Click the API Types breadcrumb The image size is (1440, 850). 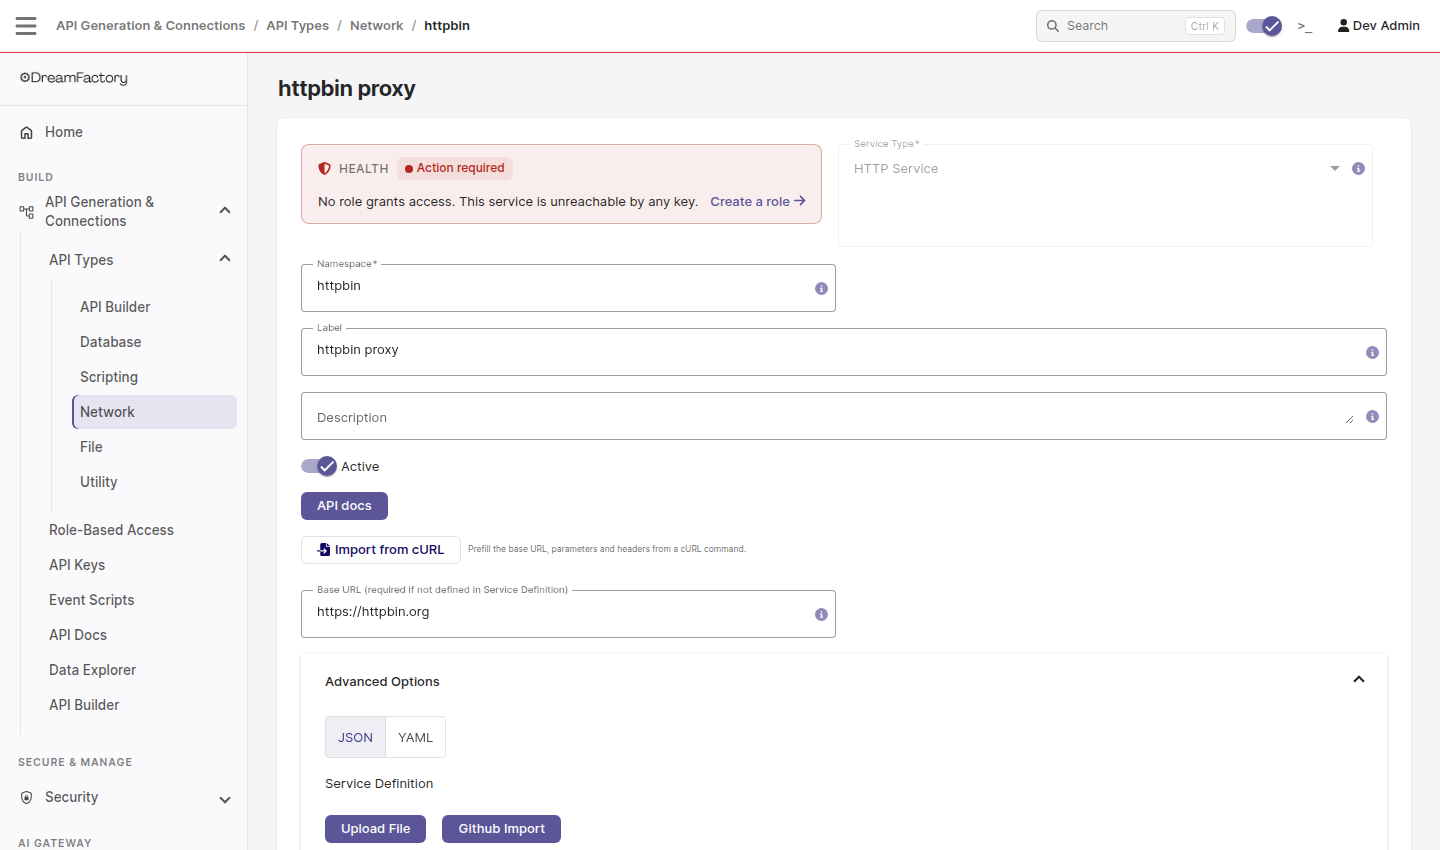point(297,26)
